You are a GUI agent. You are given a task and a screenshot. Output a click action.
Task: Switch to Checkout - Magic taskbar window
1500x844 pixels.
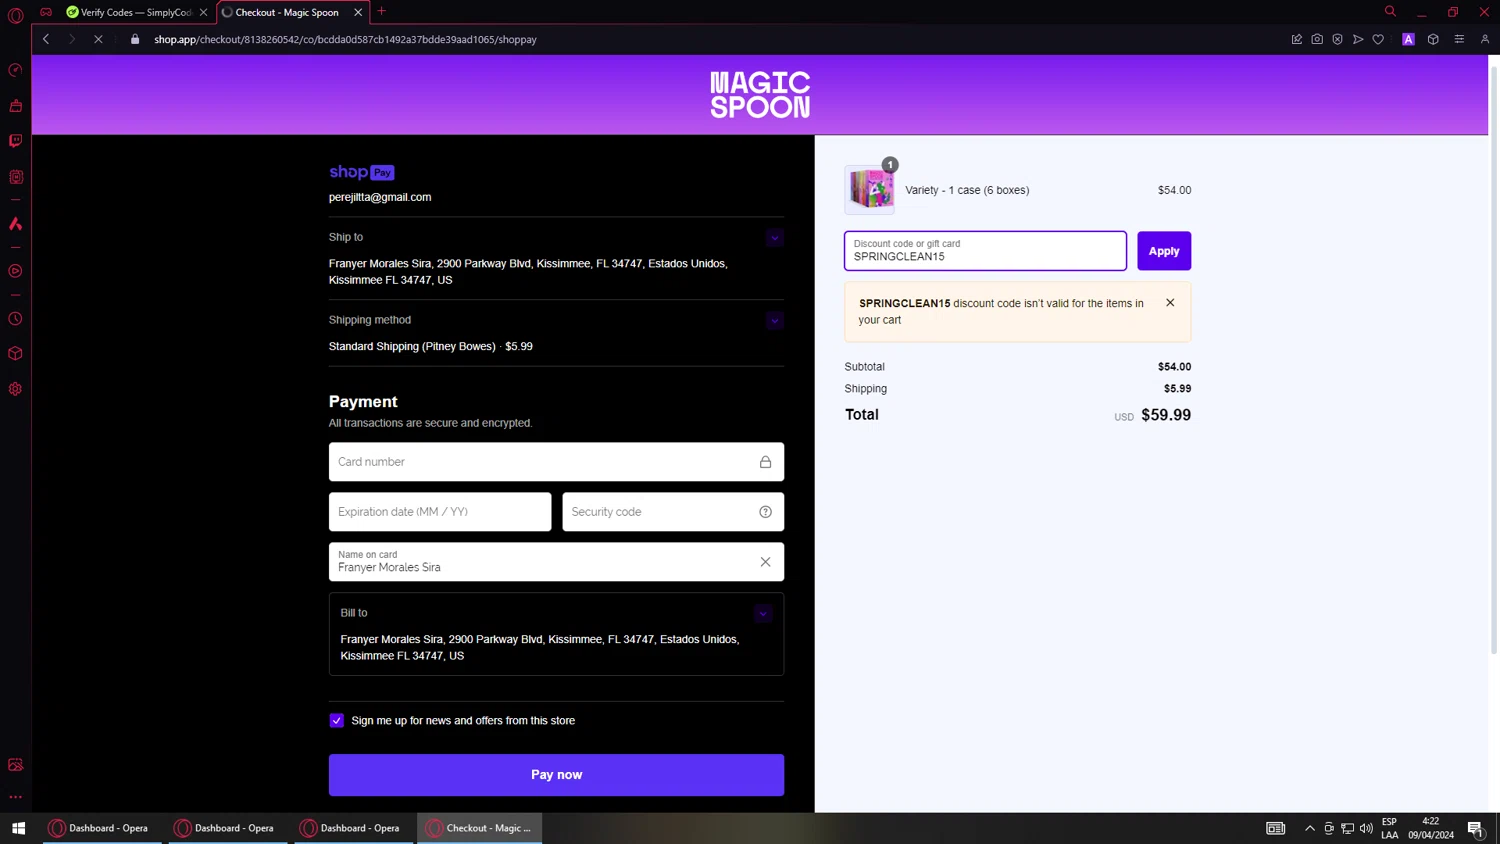(479, 828)
